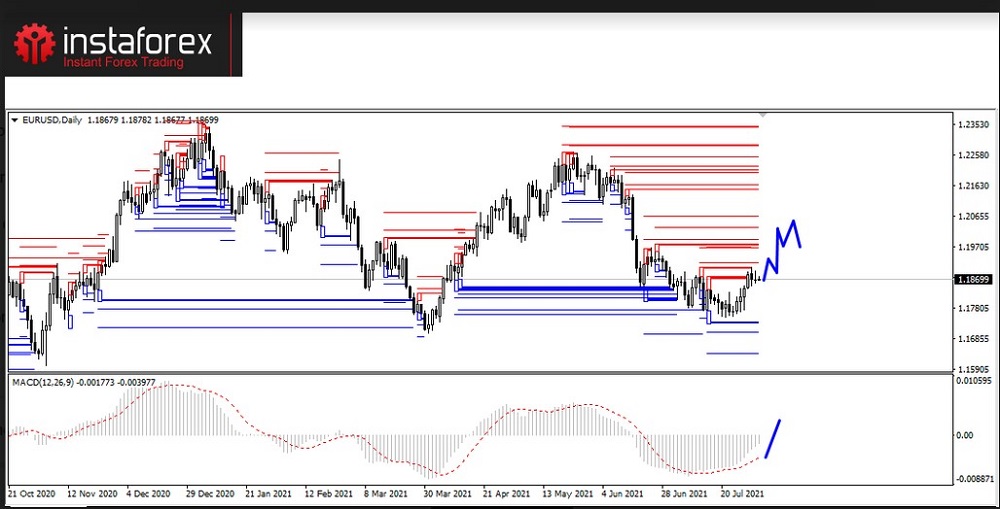Image resolution: width=1000 pixels, height=509 pixels.
Task: Click the 1.20655 price axis level
Action: 975,217
